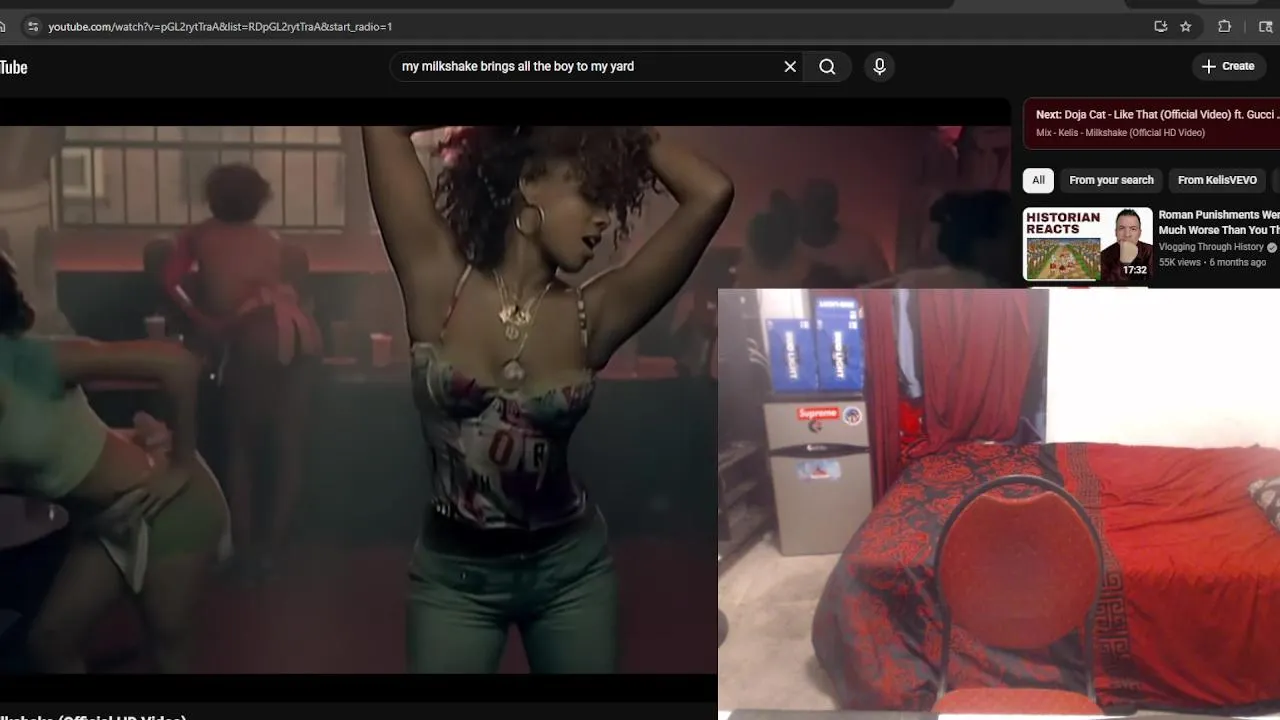The image size is (1280, 720).
Task: Open the Create upload menu
Action: (x=1227, y=66)
